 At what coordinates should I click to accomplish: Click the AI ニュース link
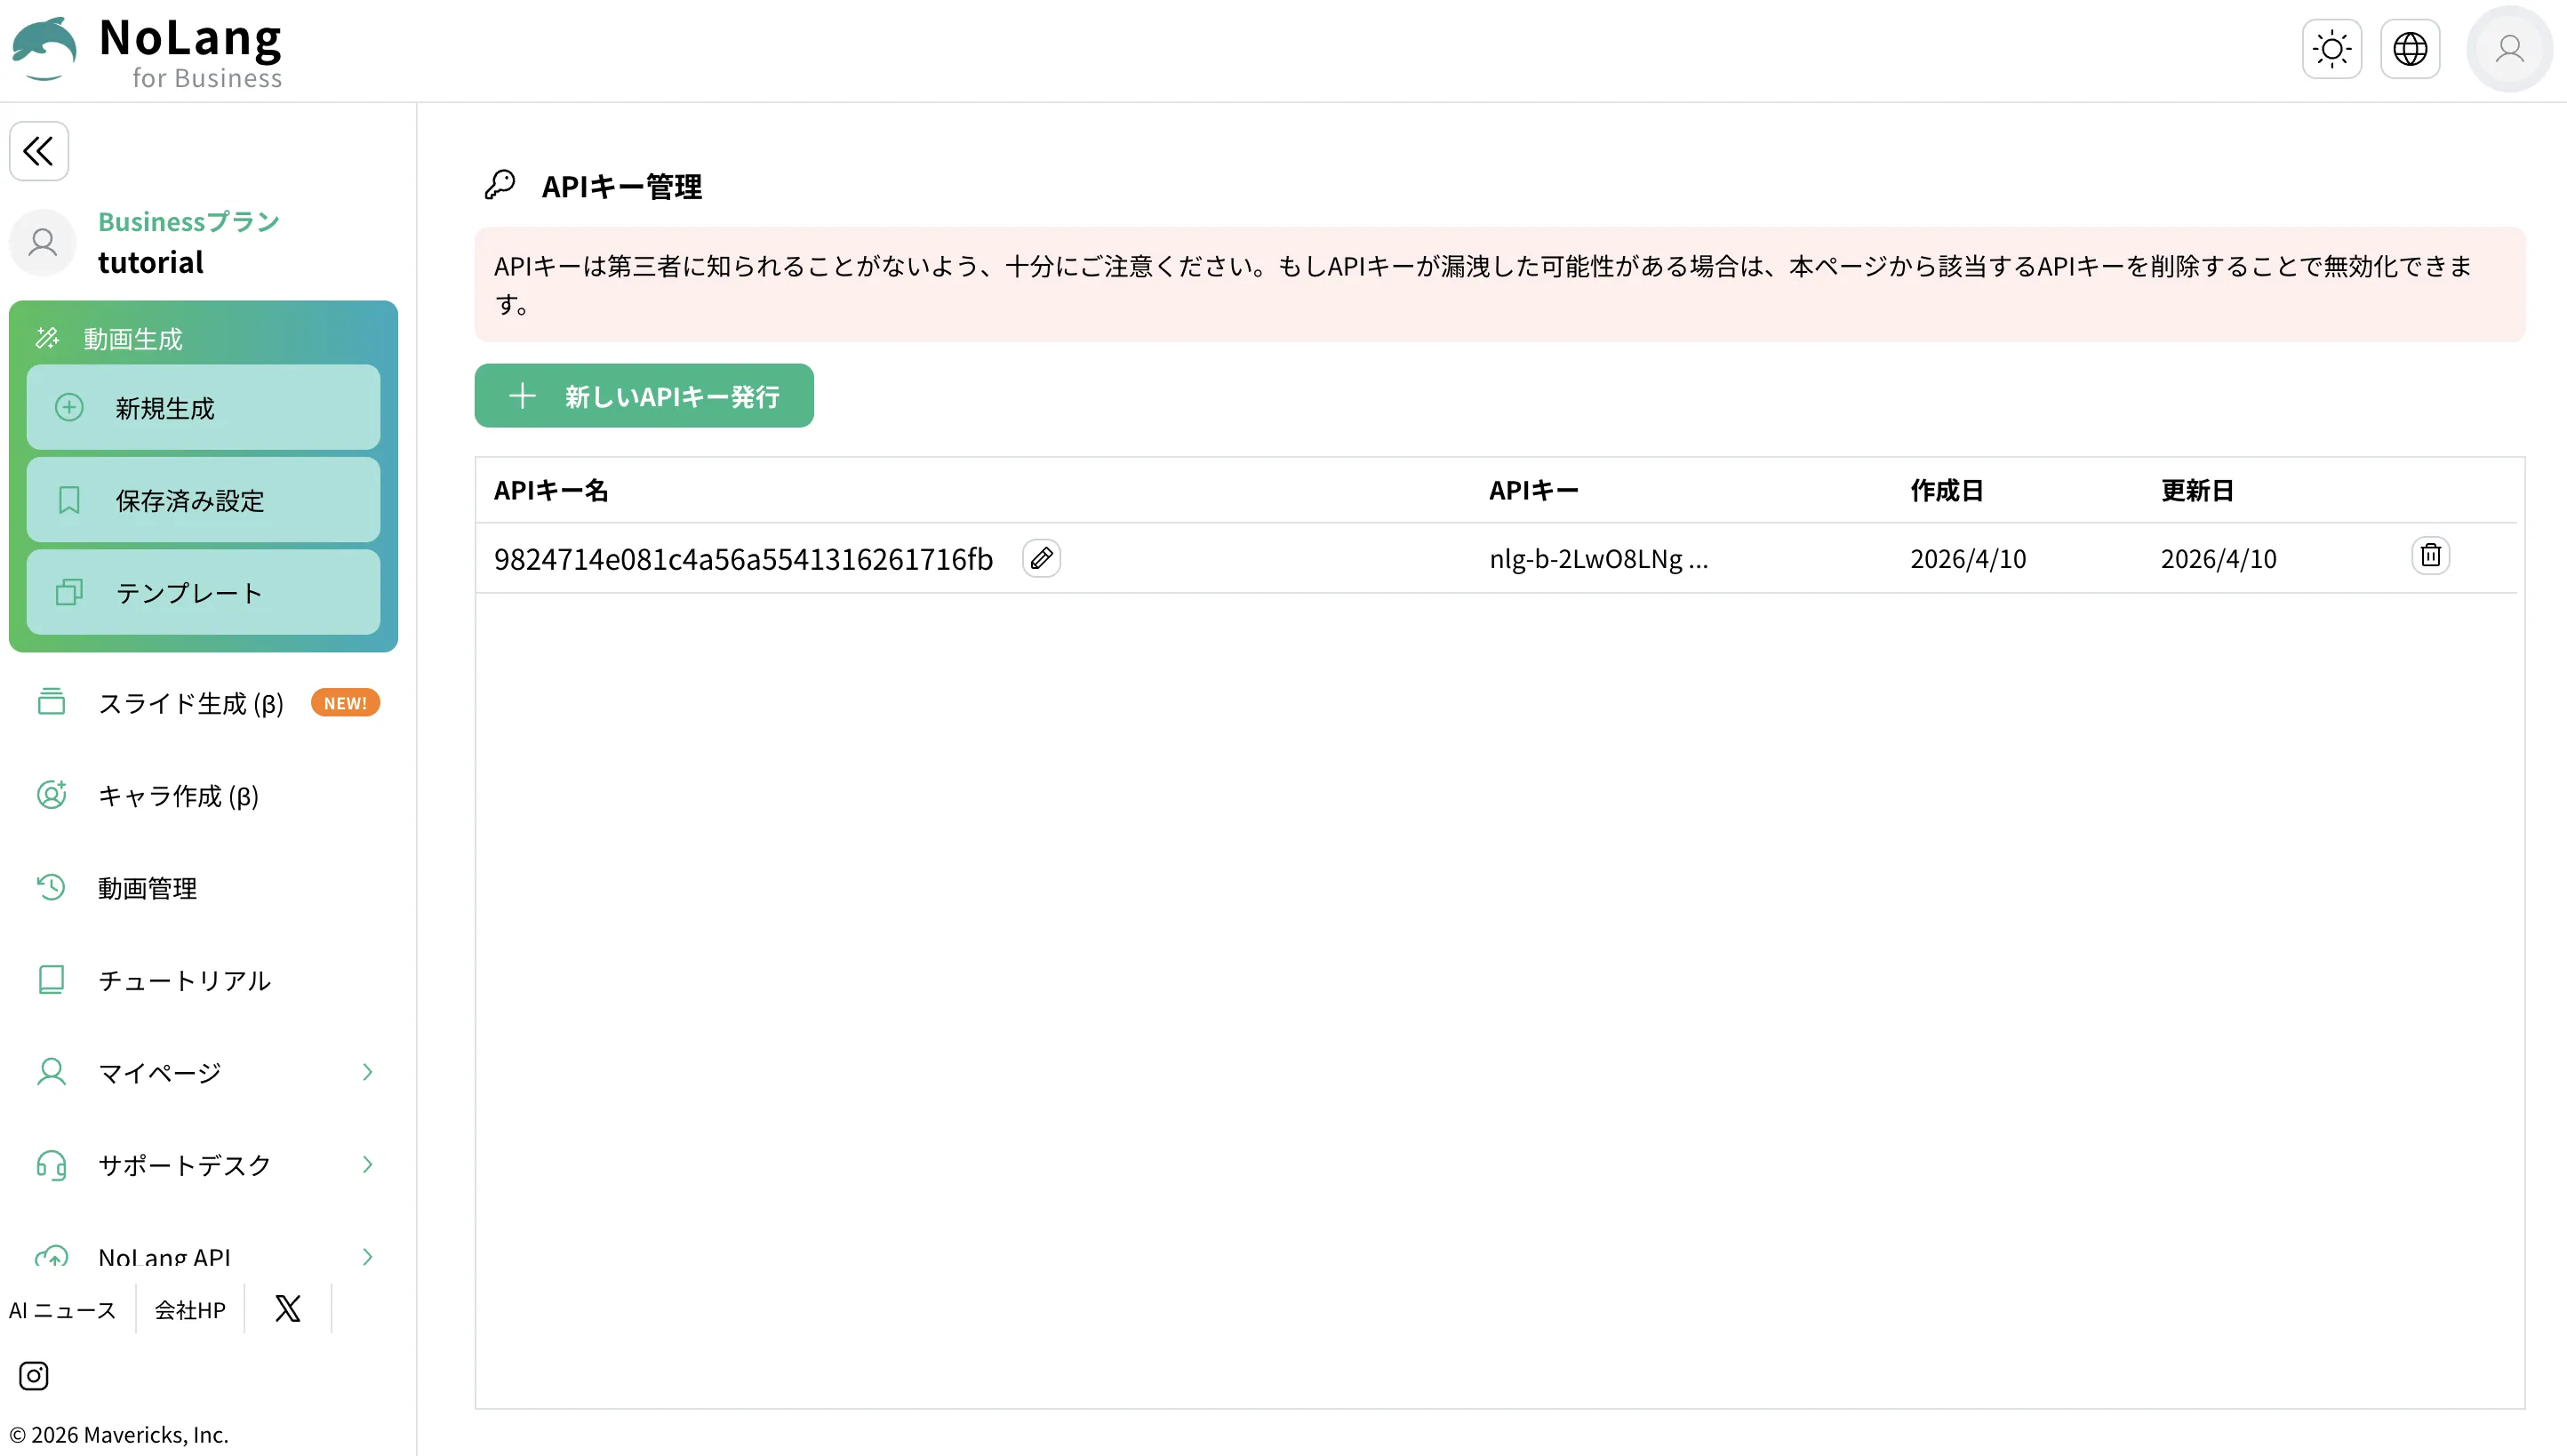(63, 1310)
